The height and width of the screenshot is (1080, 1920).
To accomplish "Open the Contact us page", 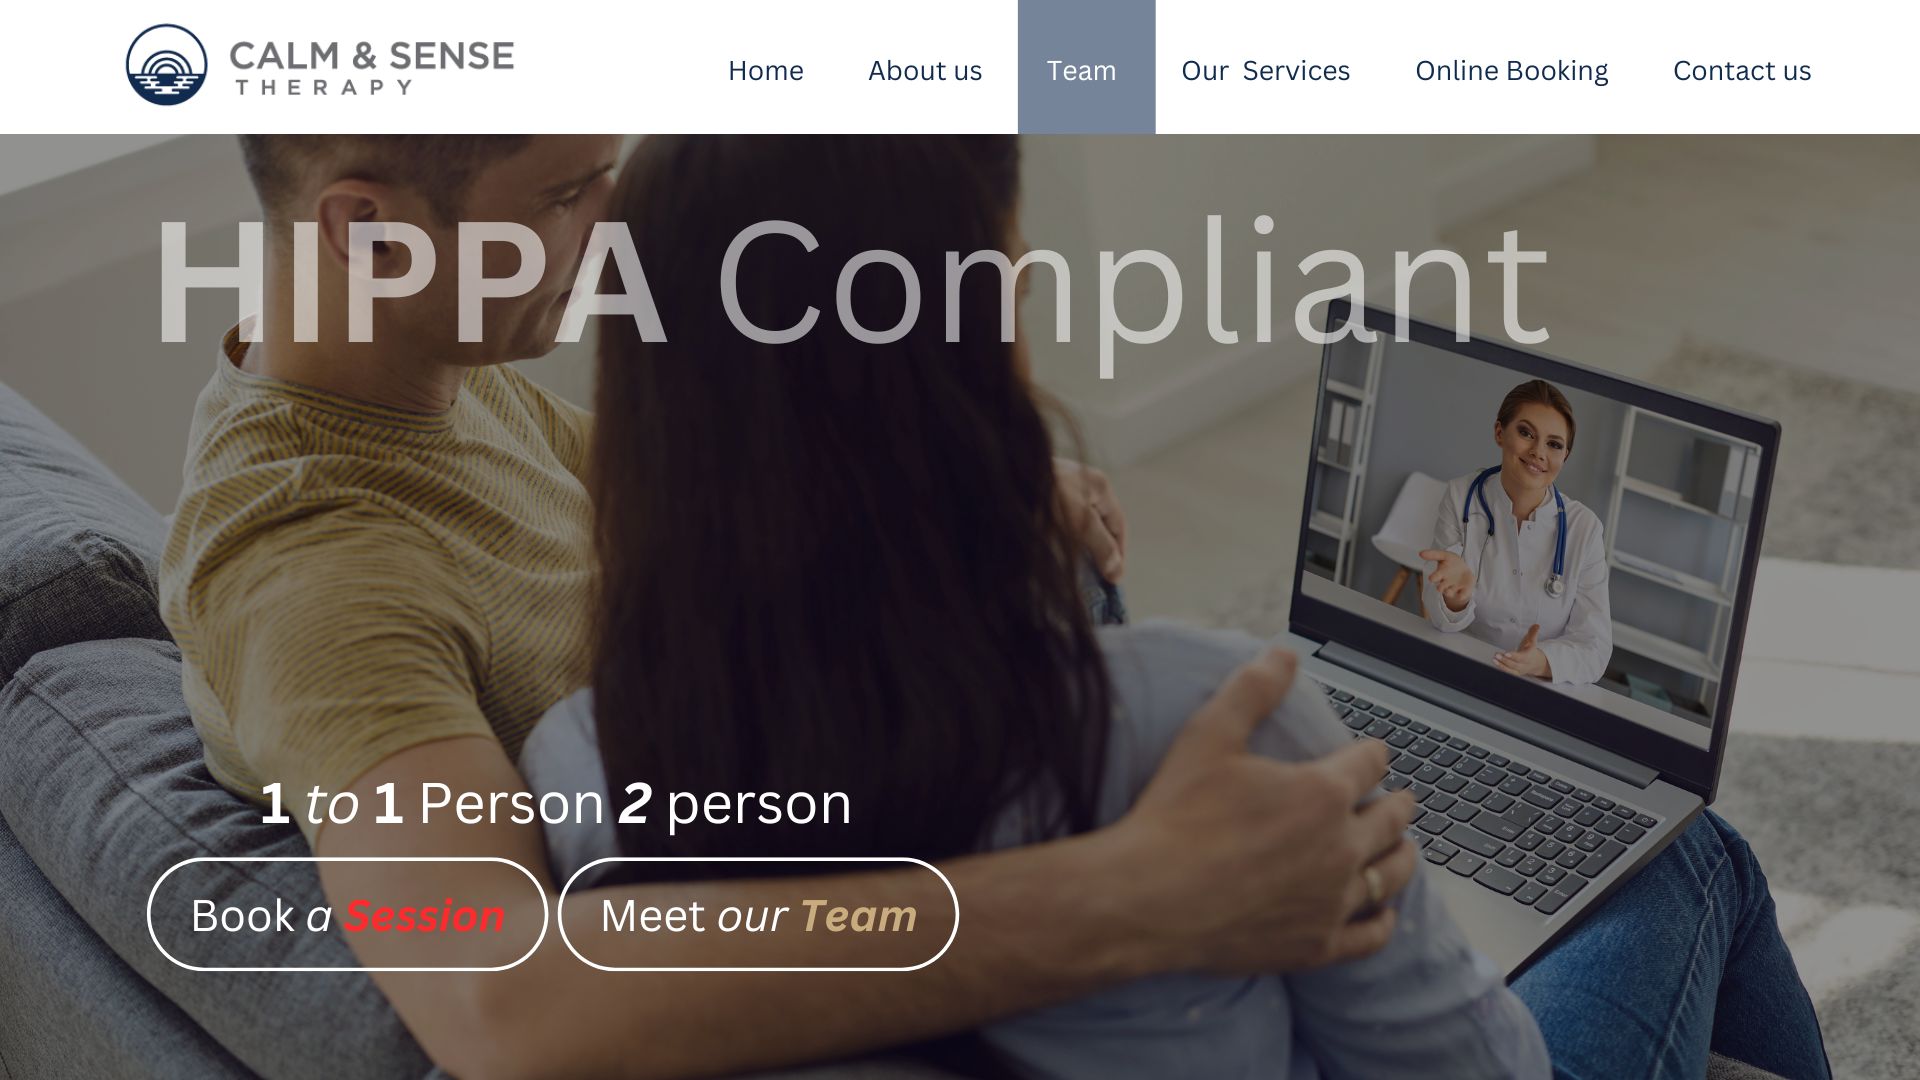I will pyautogui.click(x=1742, y=71).
